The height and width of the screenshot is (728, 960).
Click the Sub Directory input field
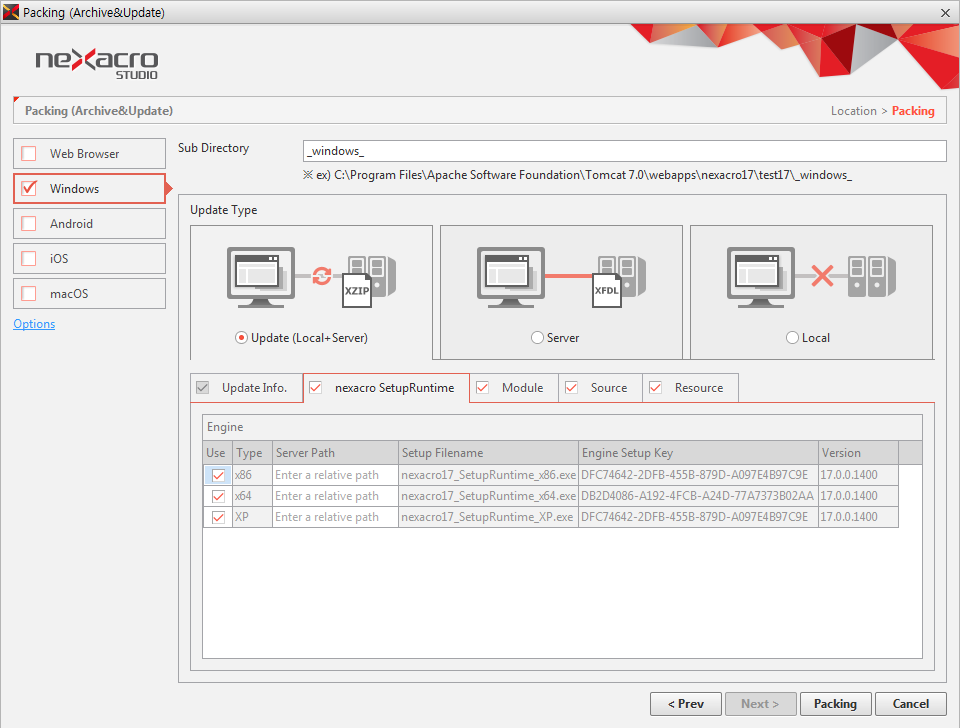[624, 151]
